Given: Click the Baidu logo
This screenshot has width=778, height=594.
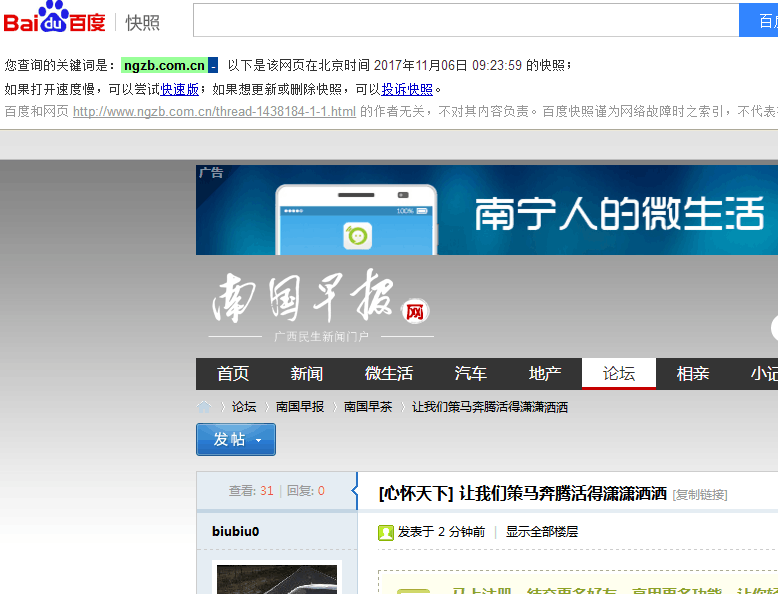Looking at the screenshot, I should point(54,18).
